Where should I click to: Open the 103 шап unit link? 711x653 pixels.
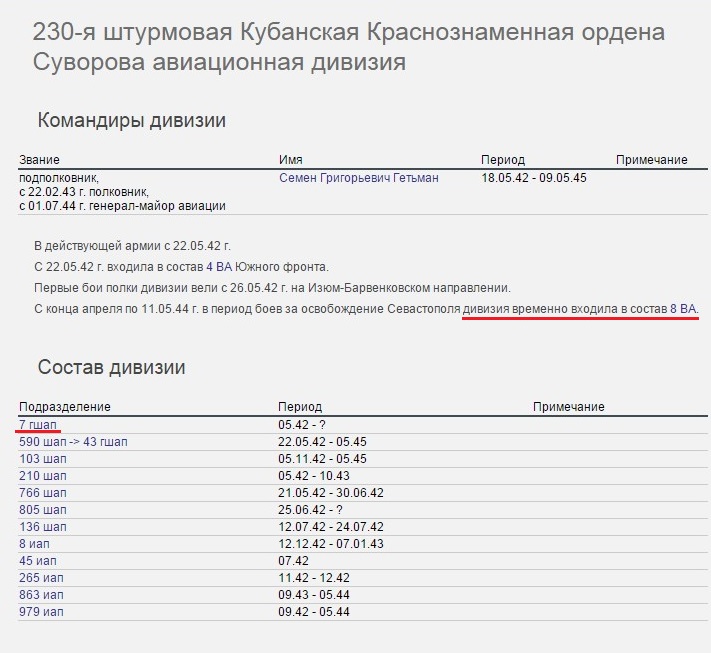[43, 459]
